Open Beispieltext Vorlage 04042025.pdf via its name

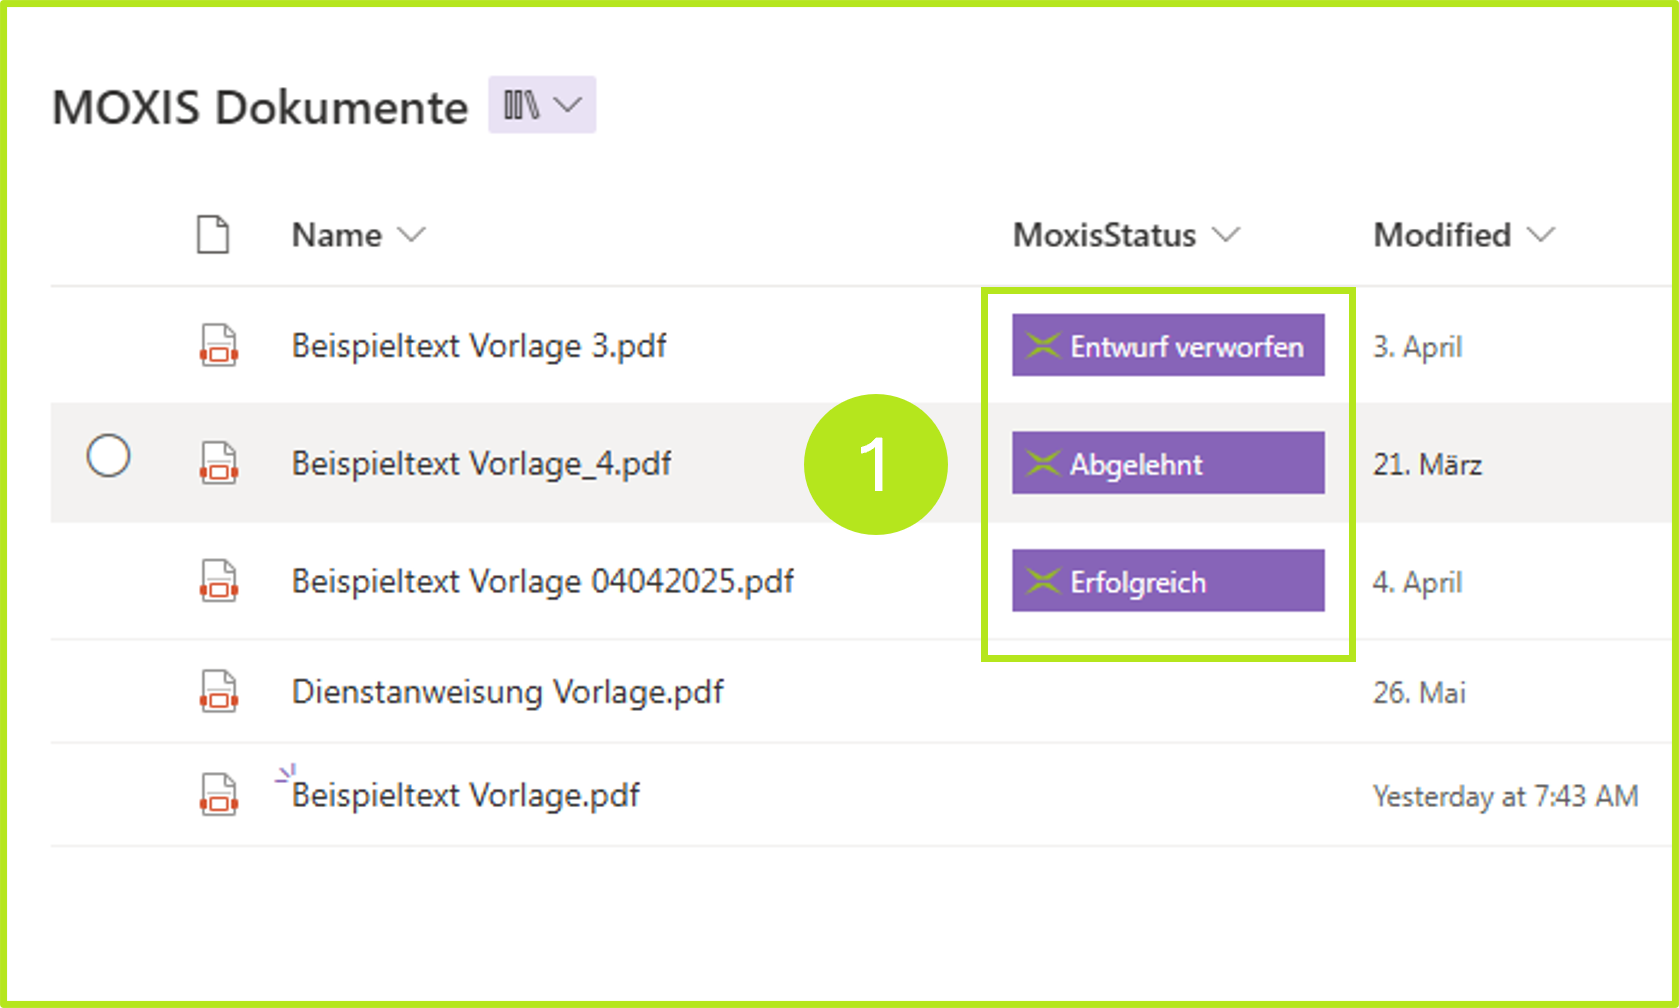[x=543, y=581]
